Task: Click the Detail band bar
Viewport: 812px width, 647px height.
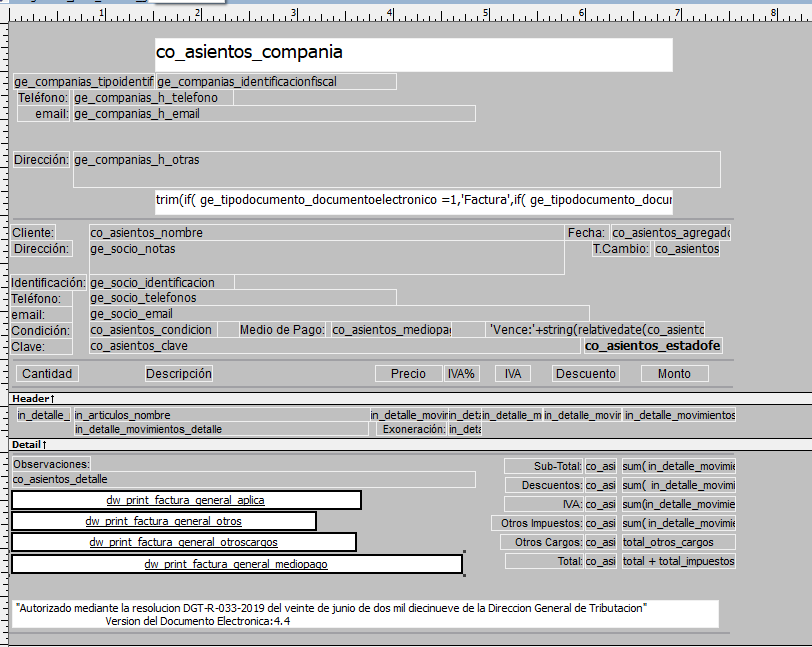Action: click(x=410, y=444)
